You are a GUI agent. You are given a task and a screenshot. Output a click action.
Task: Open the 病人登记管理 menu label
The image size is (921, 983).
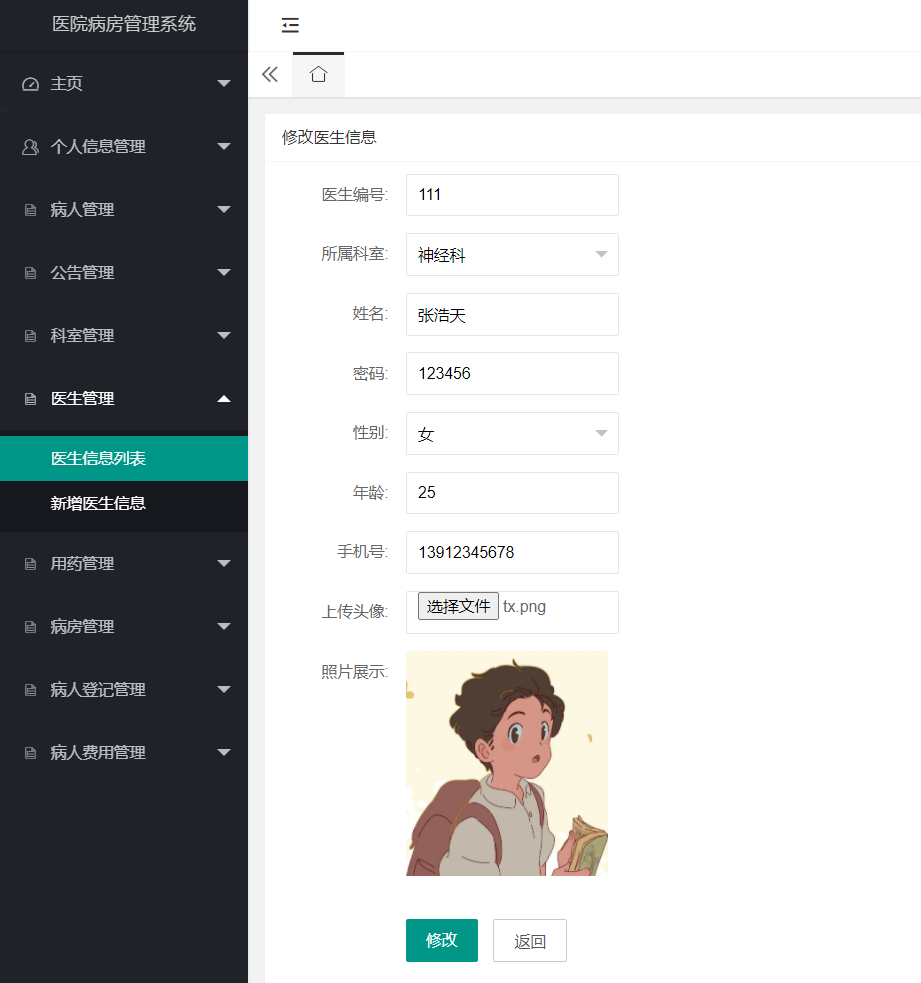98,690
